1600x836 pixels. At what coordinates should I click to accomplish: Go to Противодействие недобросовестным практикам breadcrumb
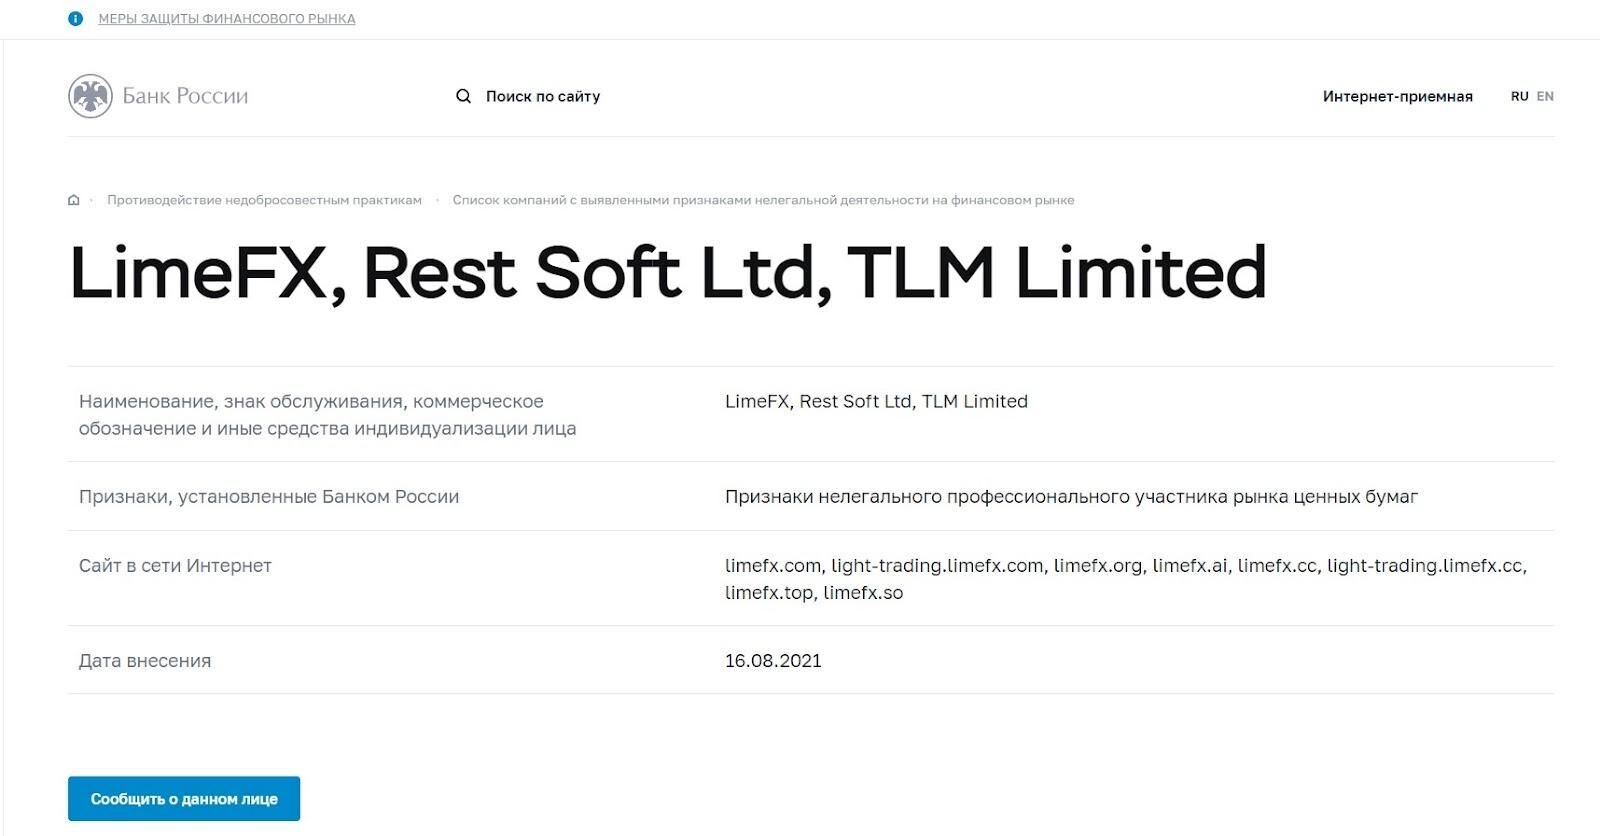(264, 200)
